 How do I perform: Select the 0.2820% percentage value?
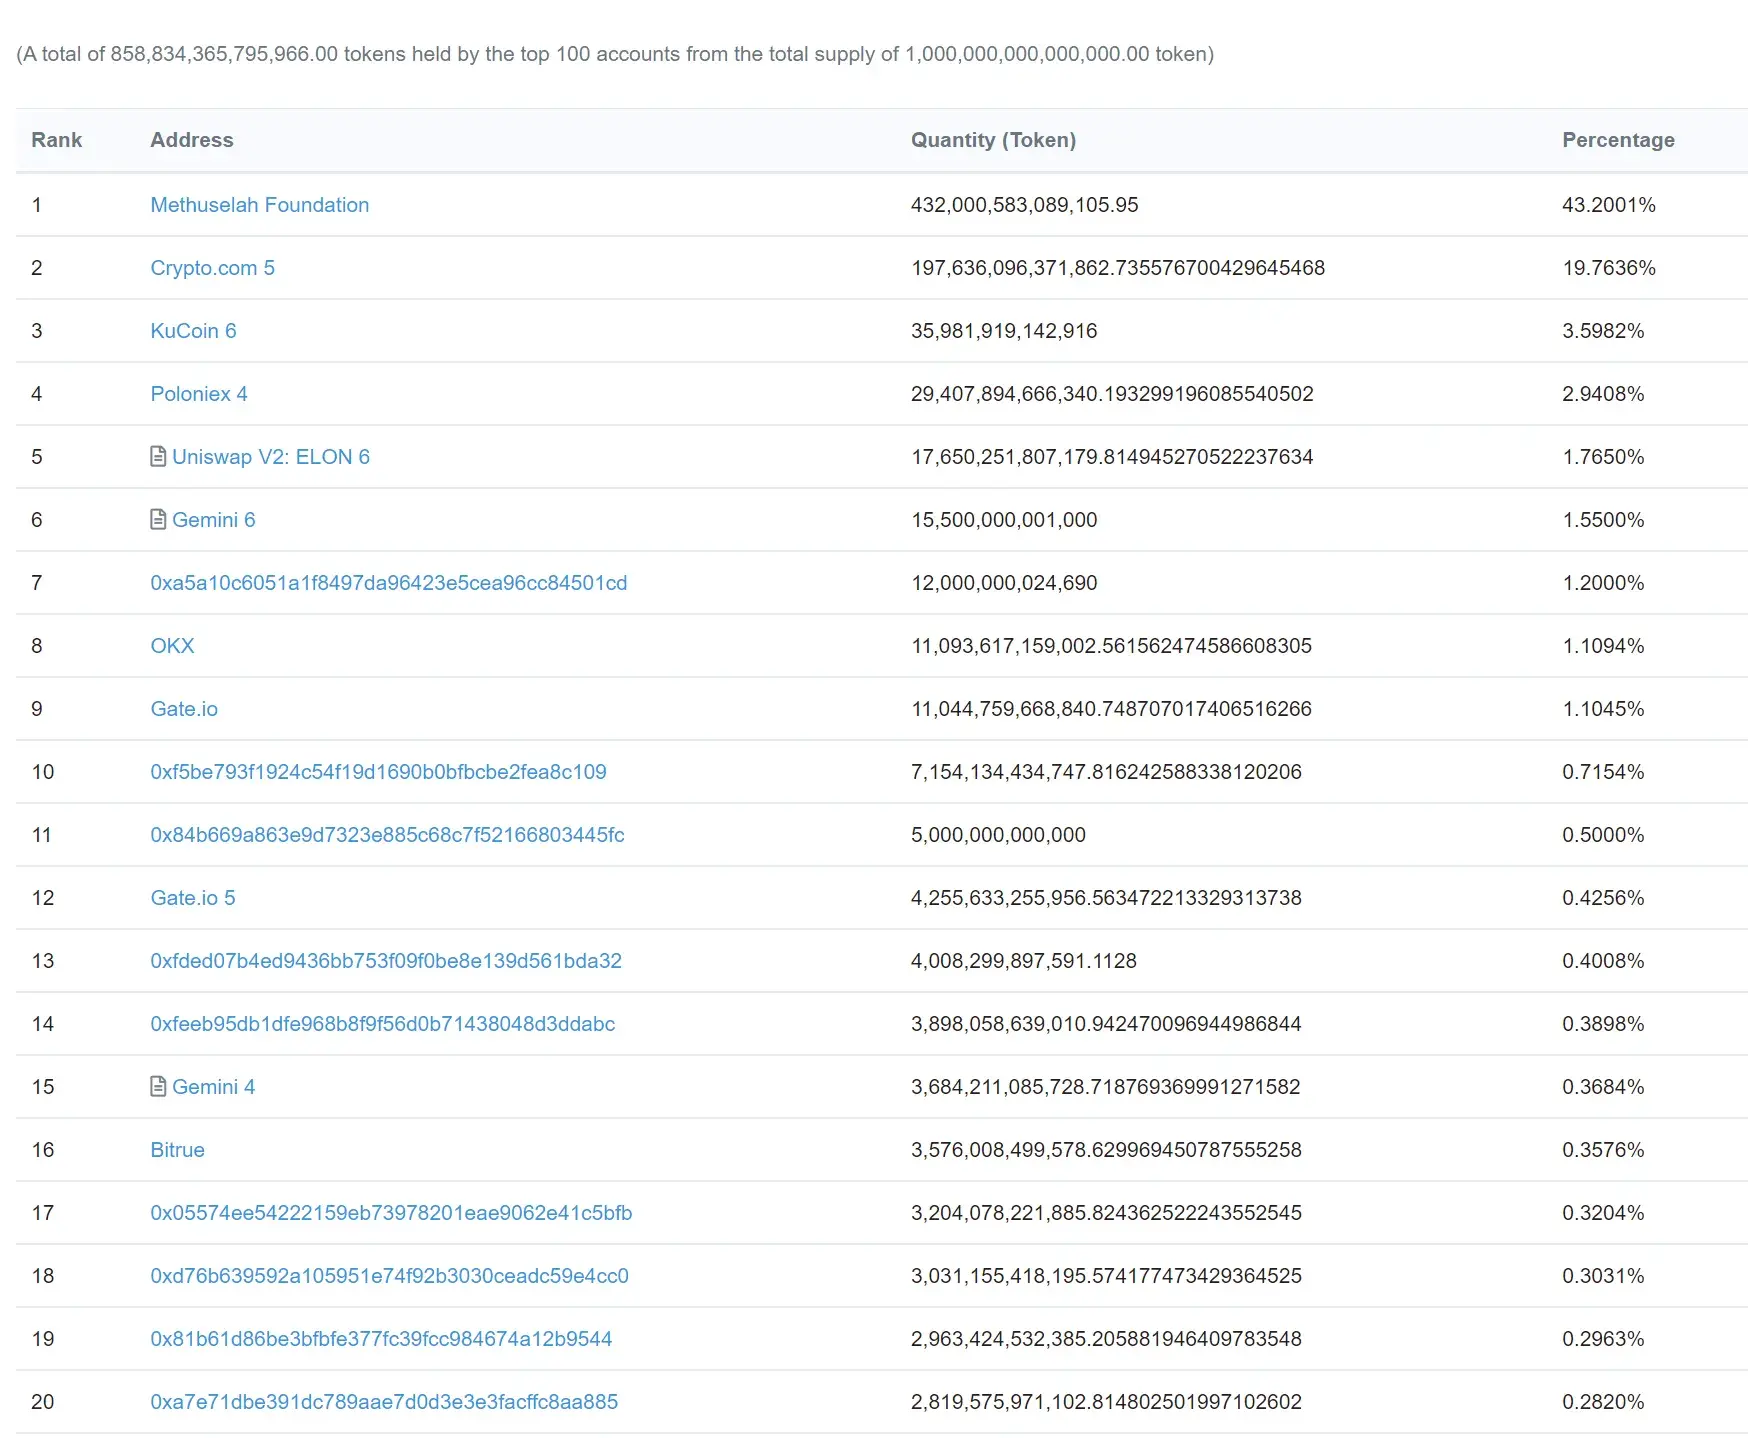1603,1402
